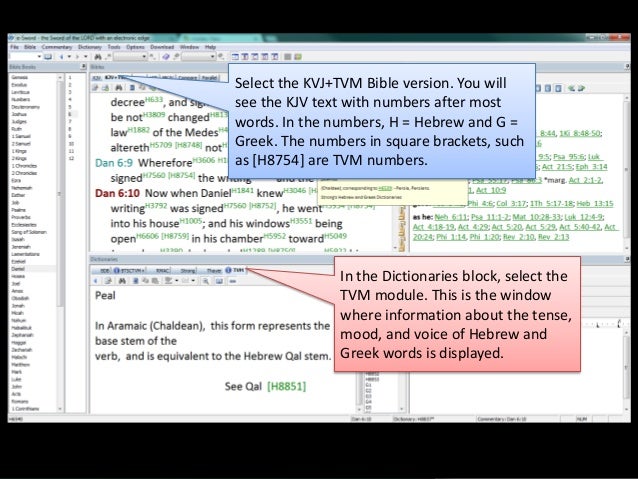Open the Eph 3:14 commentary cross-reference

591,166
